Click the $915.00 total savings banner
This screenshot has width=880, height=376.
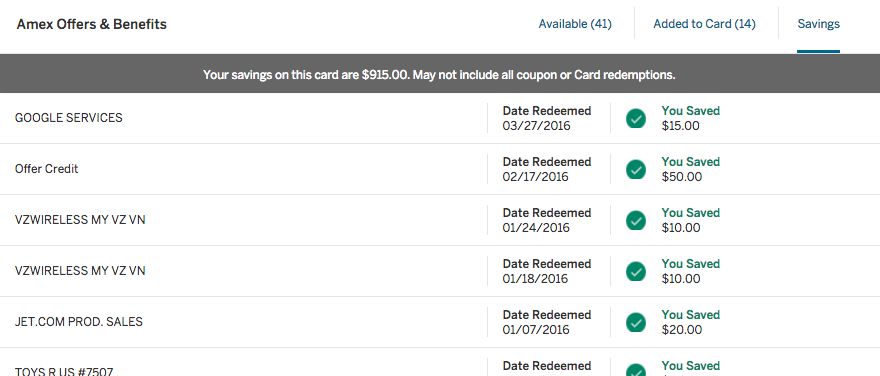[439, 75]
